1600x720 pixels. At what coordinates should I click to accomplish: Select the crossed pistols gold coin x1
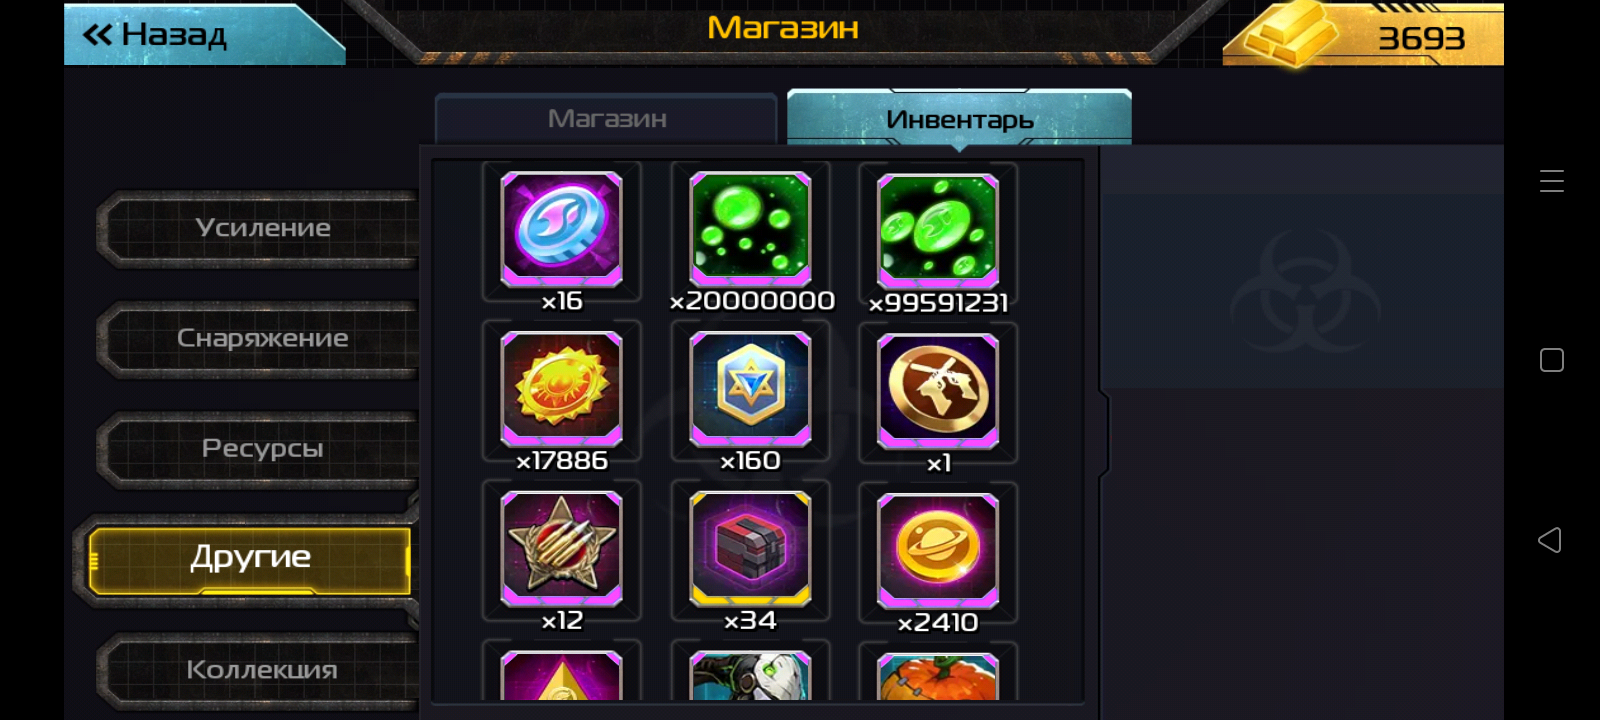[938, 391]
